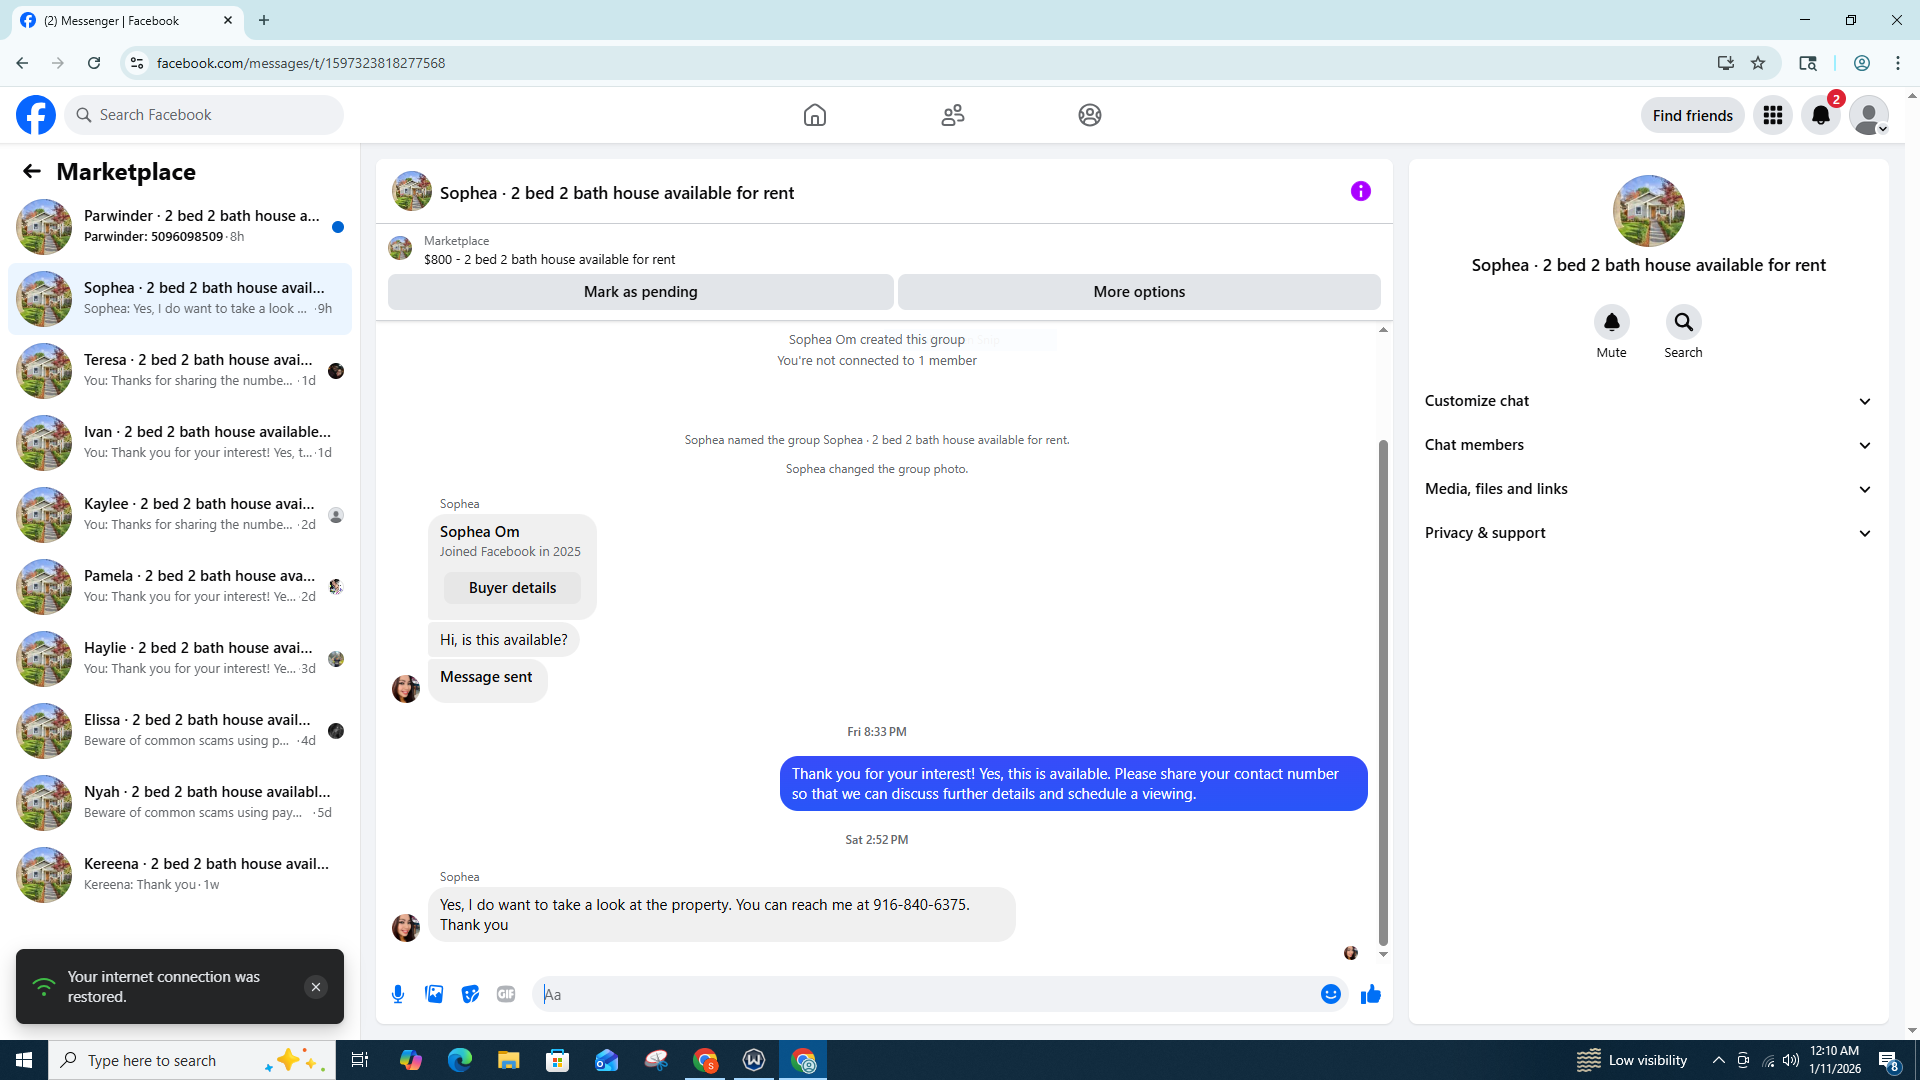
Task: Open the Ivan conversation
Action: click(180, 443)
